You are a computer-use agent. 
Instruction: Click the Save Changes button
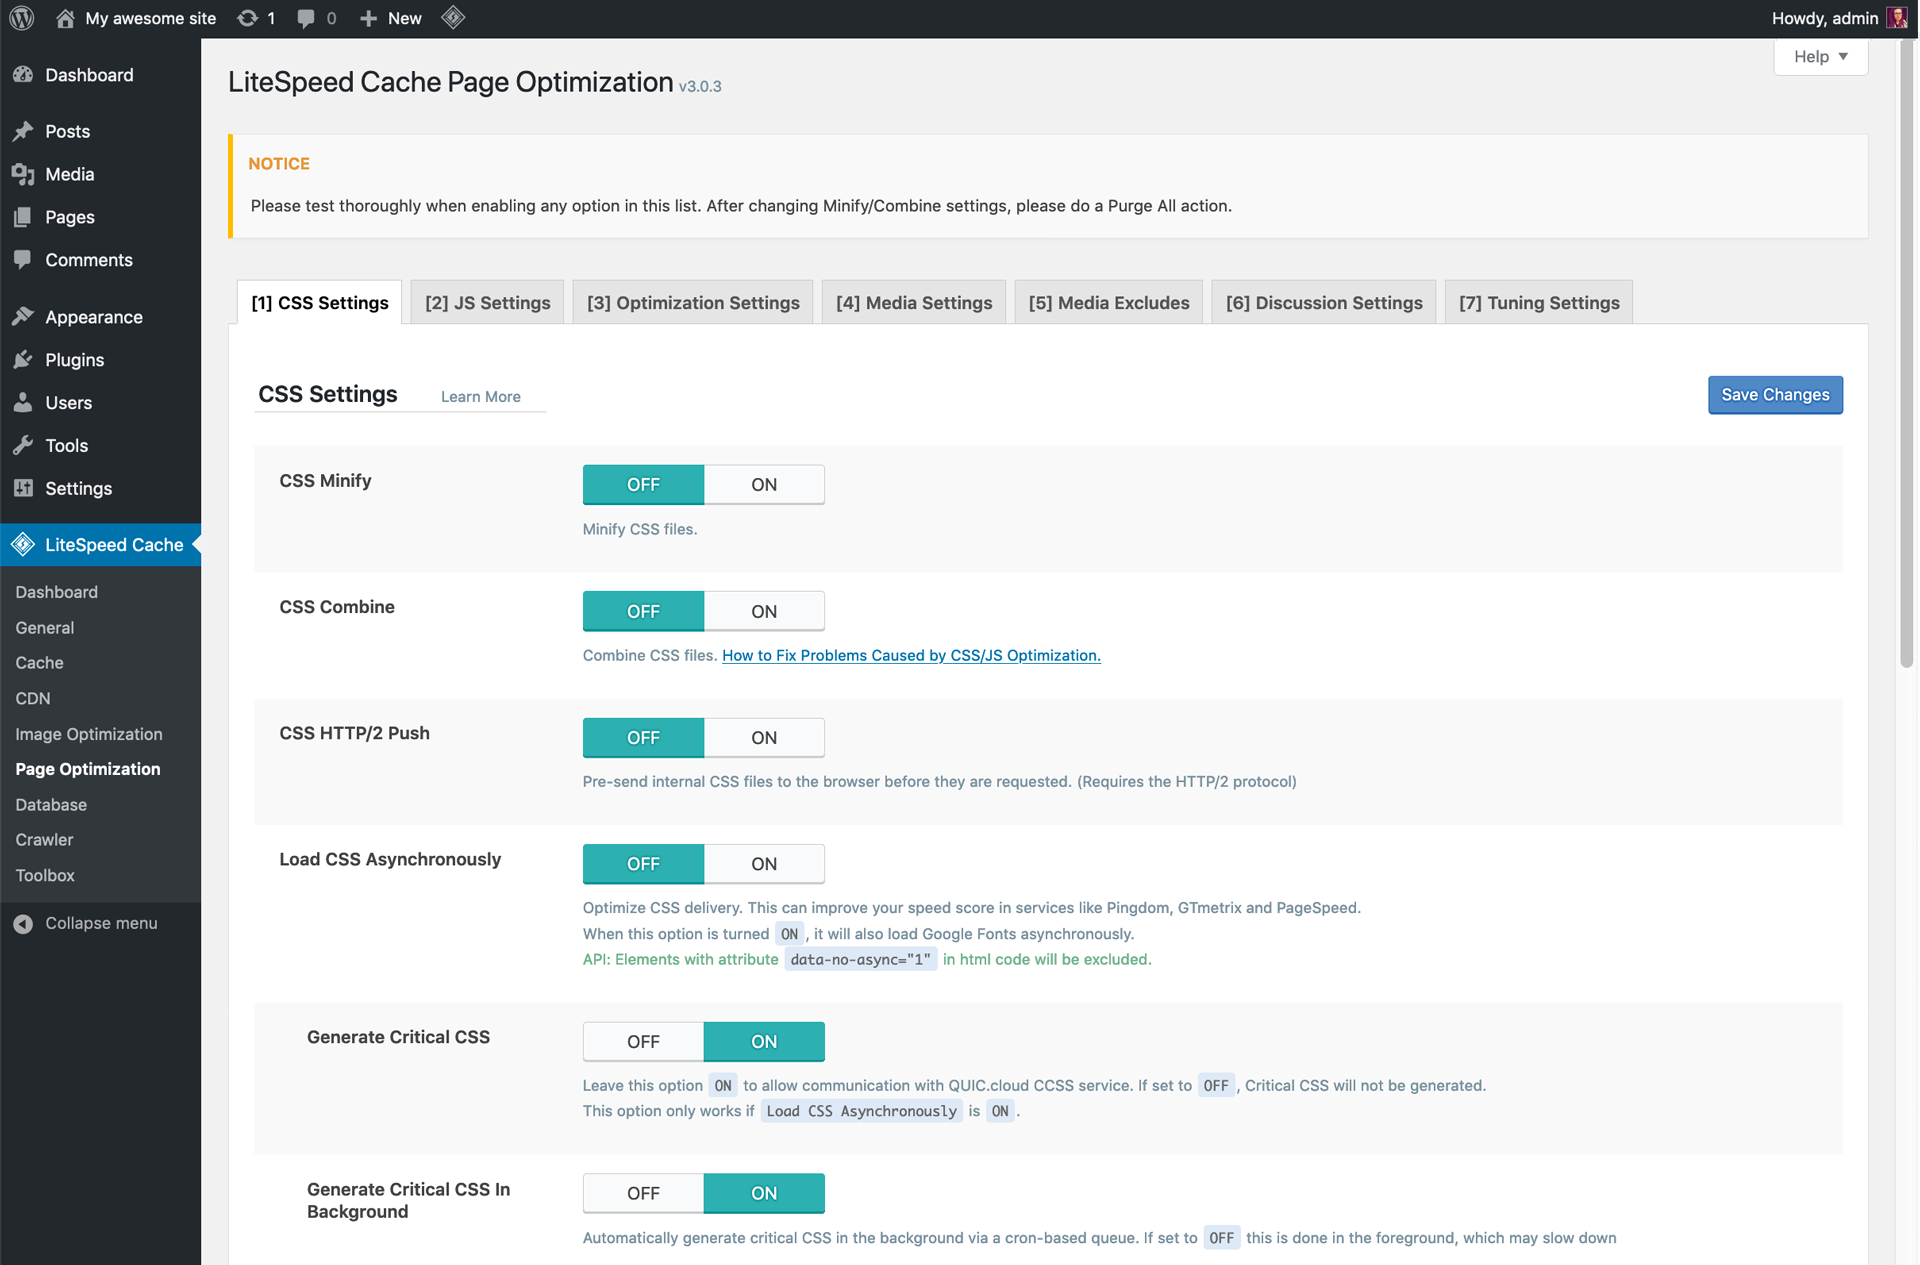pyautogui.click(x=1774, y=395)
